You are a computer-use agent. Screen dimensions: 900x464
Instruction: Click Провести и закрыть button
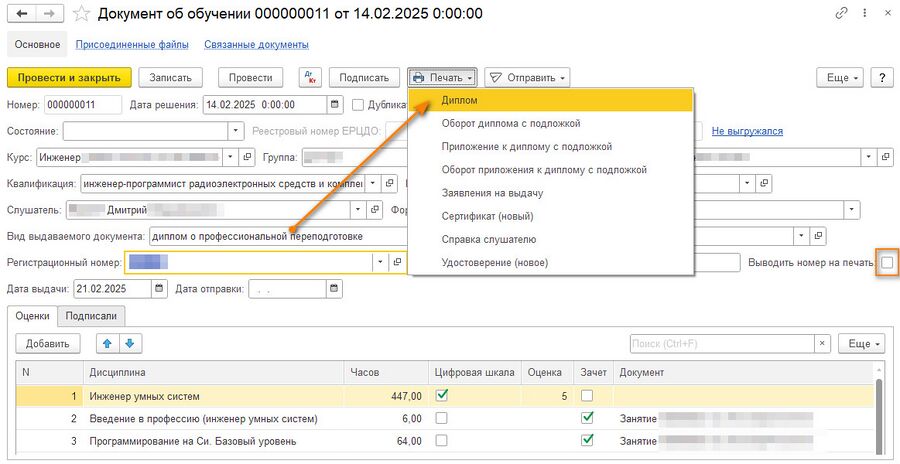tap(69, 78)
